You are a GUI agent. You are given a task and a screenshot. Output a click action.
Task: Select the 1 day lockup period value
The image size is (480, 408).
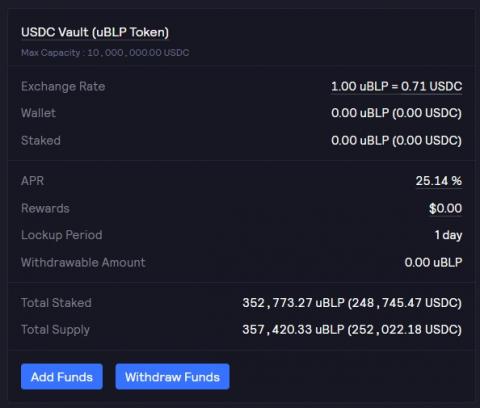(448, 235)
